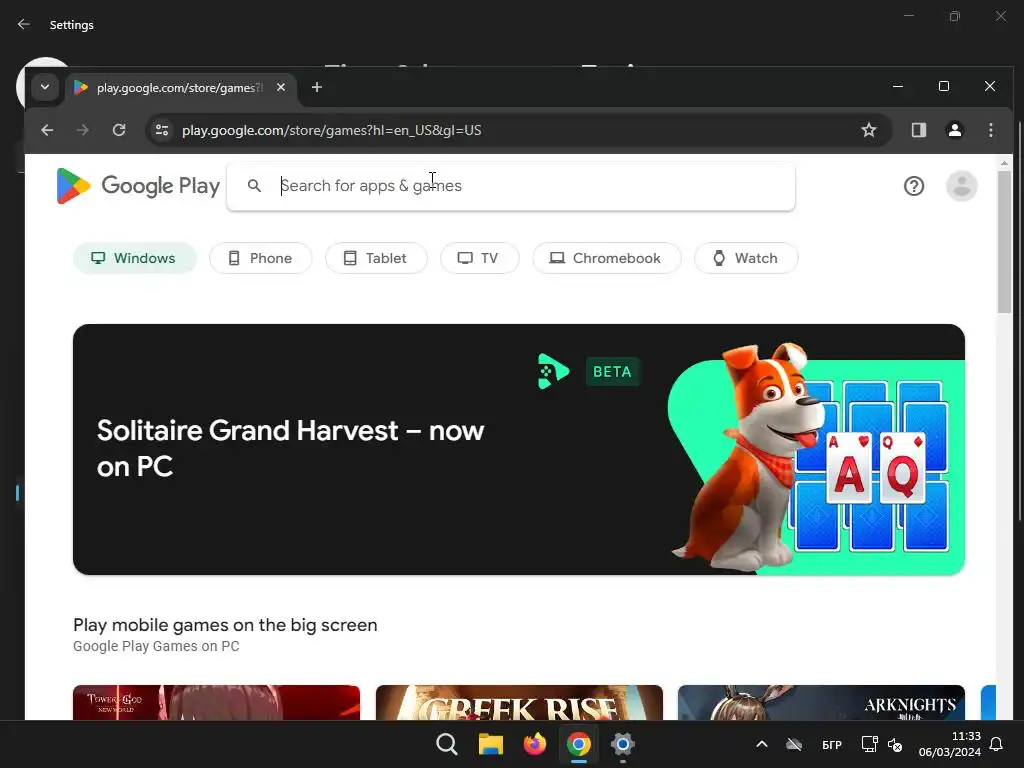Select the TV device filter
The height and width of the screenshot is (768, 1024).
point(479,258)
